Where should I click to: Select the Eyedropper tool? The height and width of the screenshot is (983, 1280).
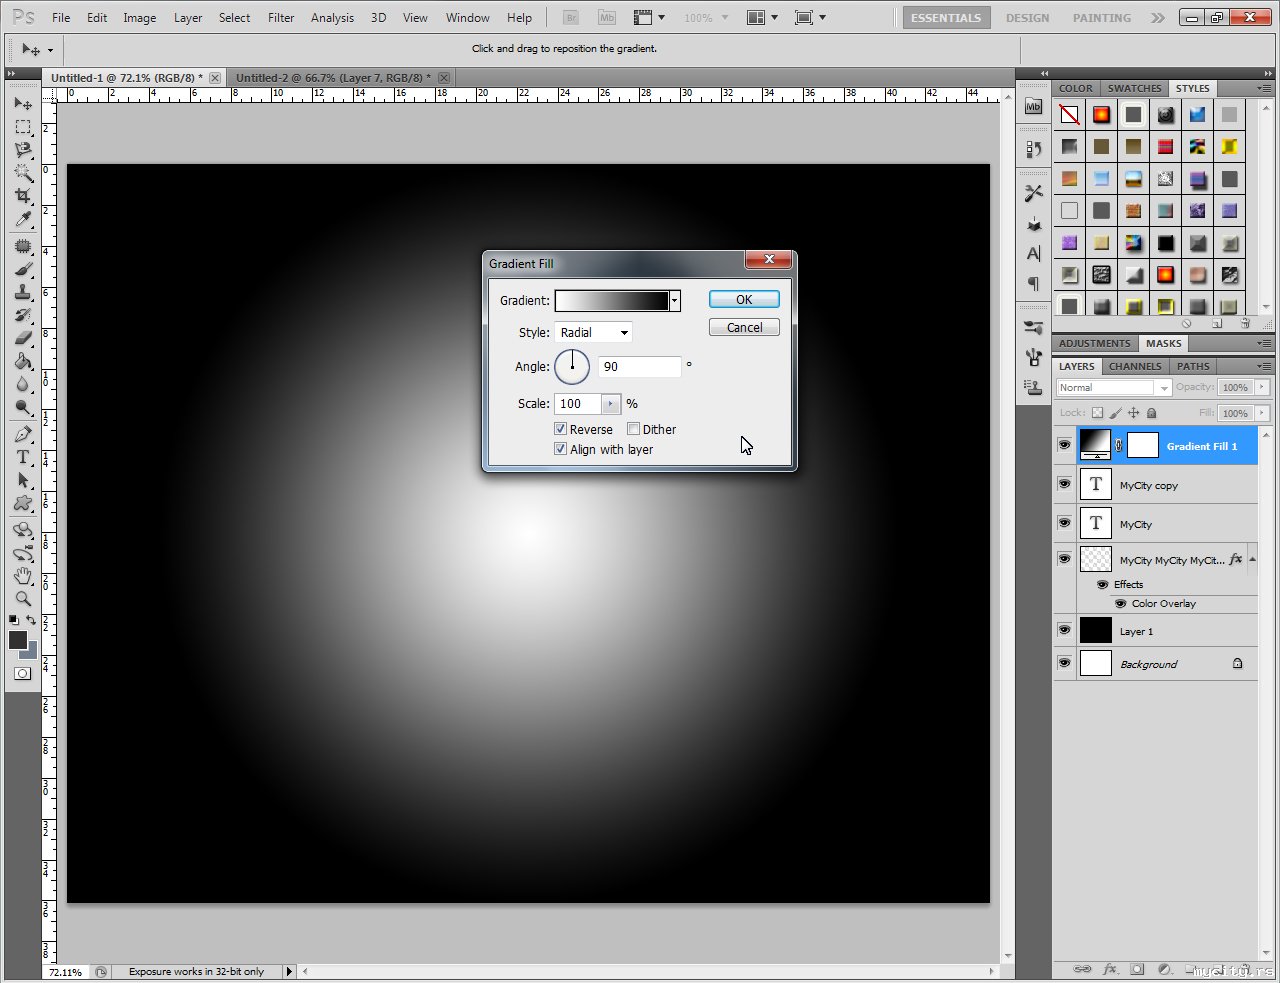pos(23,220)
